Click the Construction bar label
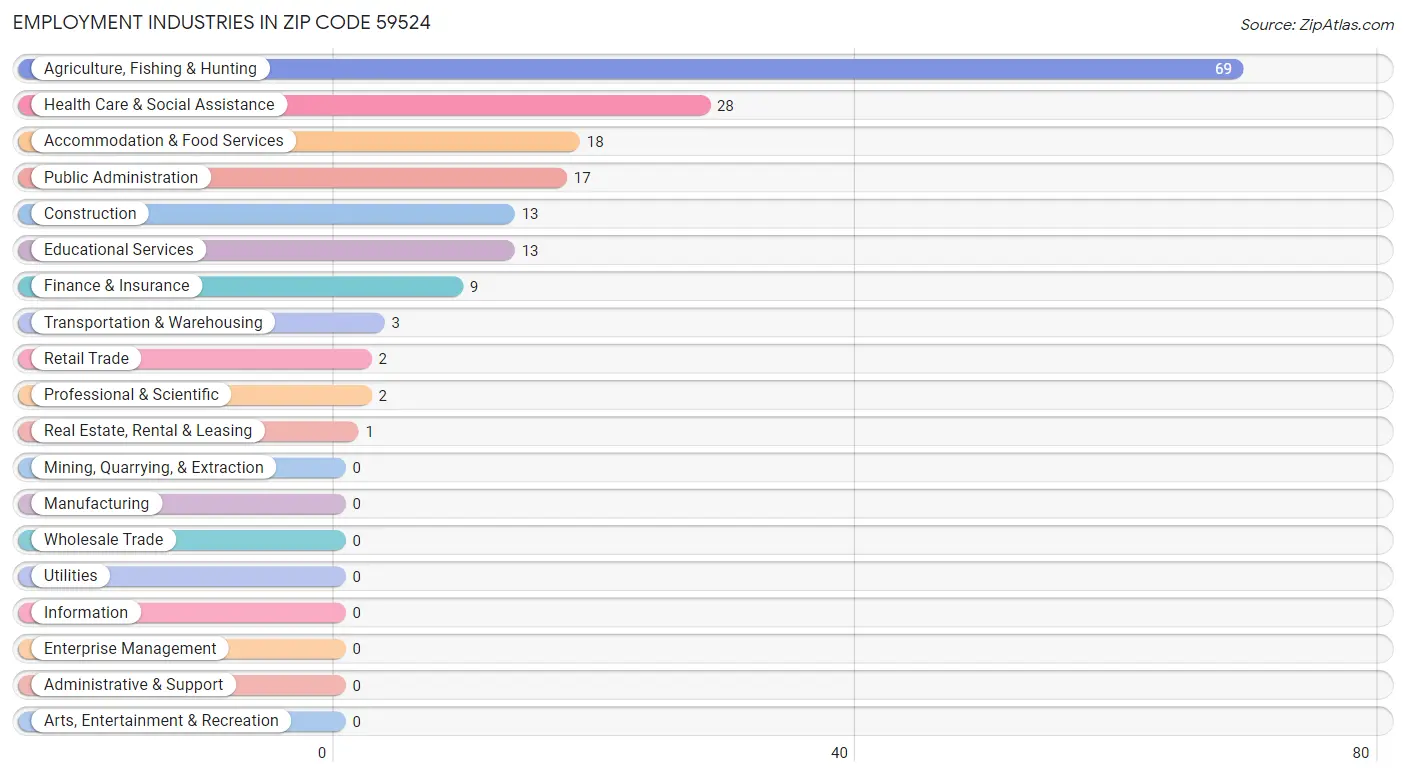The height and width of the screenshot is (776, 1406). click(90, 214)
